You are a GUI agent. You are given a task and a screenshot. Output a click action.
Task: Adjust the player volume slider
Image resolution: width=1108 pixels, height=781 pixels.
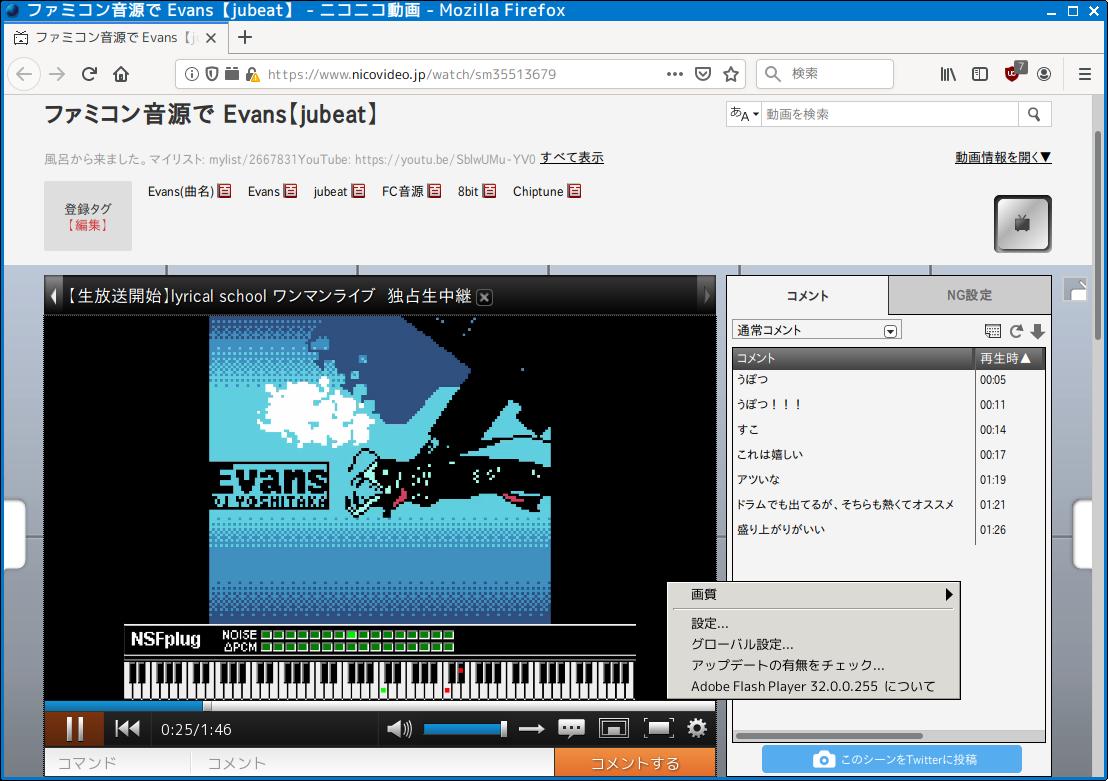[x=465, y=729]
